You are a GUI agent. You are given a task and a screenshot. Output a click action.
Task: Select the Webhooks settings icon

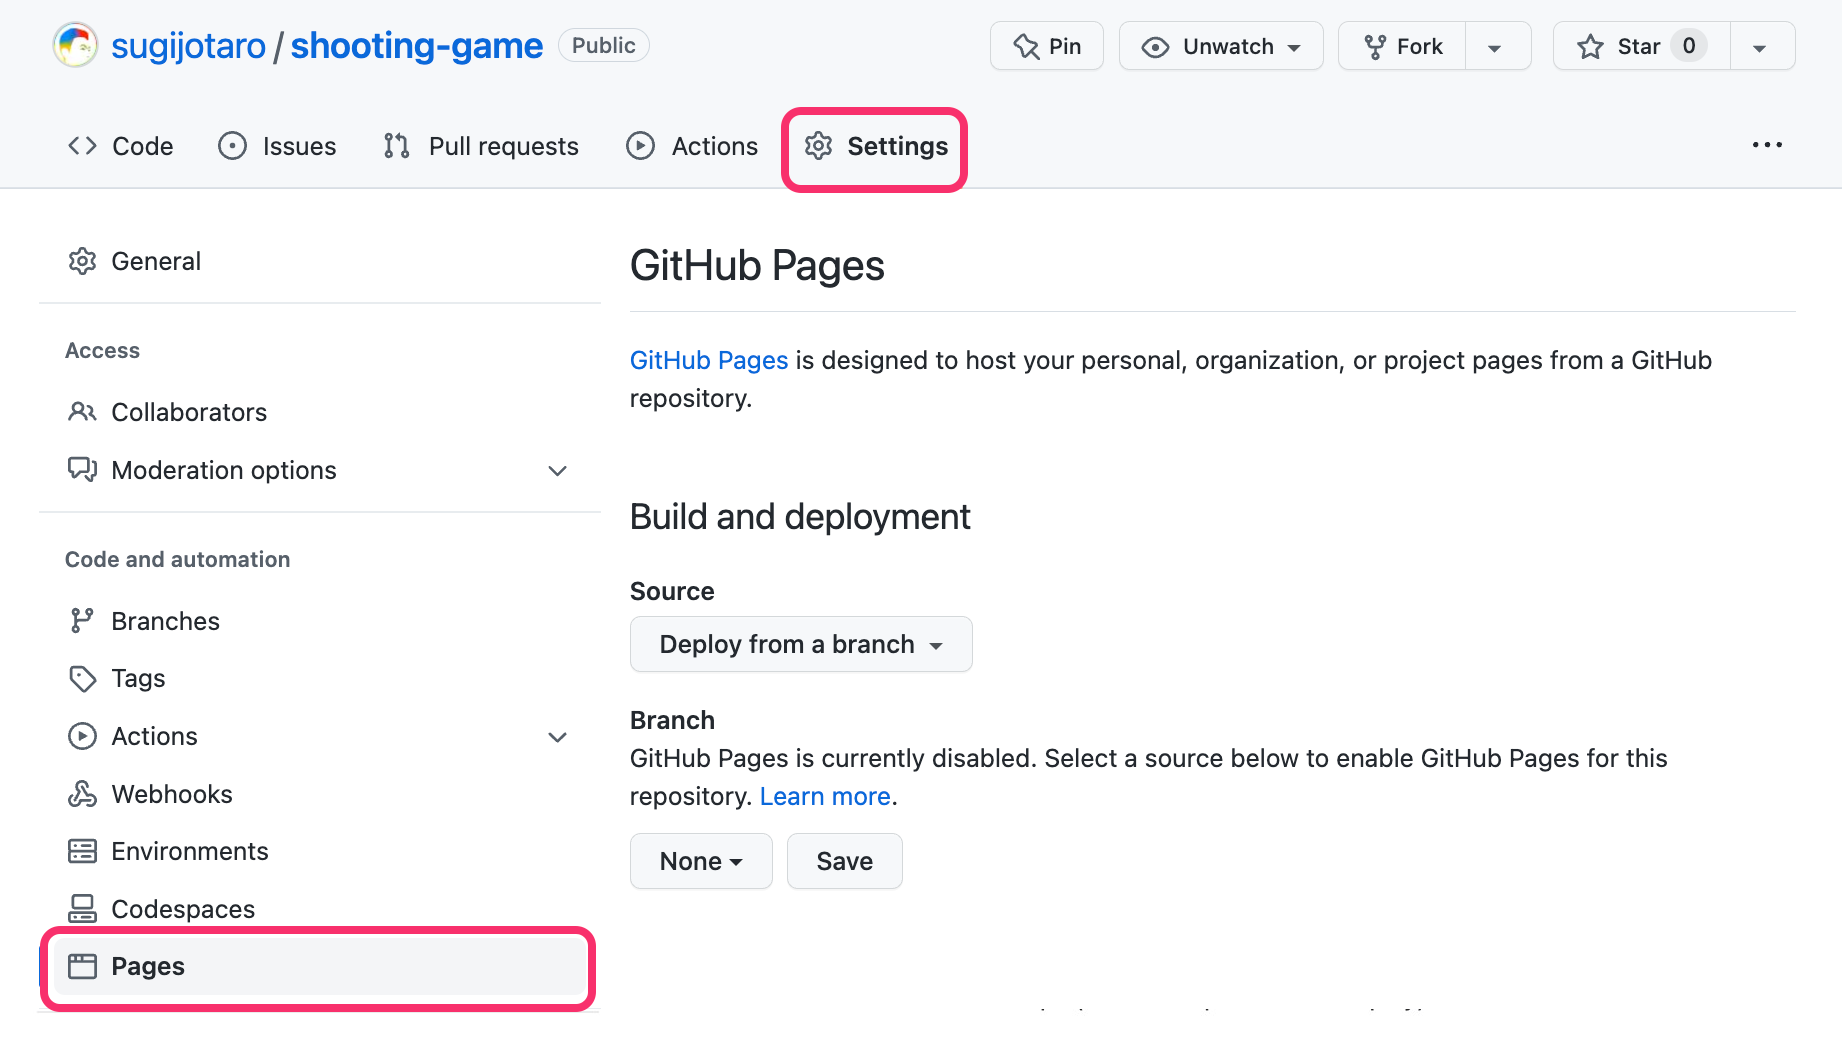82,793
